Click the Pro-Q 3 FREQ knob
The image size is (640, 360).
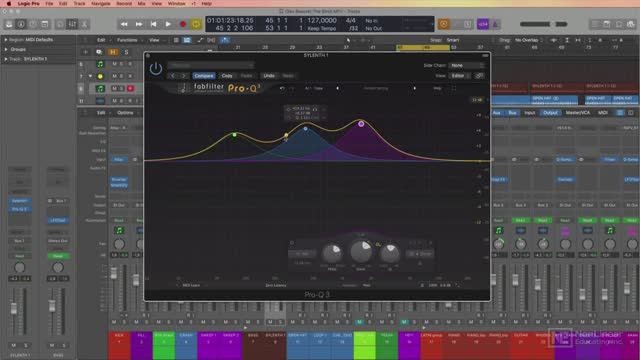(x=332, y=253)
